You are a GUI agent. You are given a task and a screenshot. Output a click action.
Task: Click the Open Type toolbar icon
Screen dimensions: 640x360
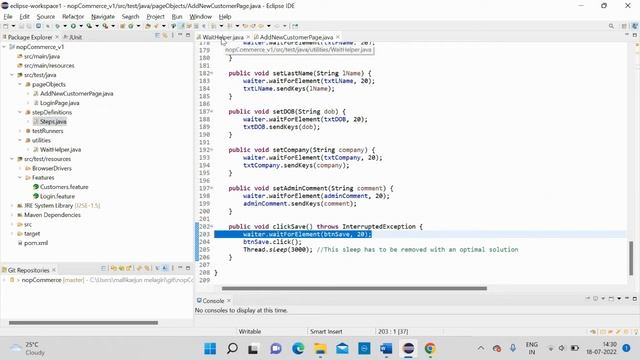pyautogui.click(x=148, y=26)
